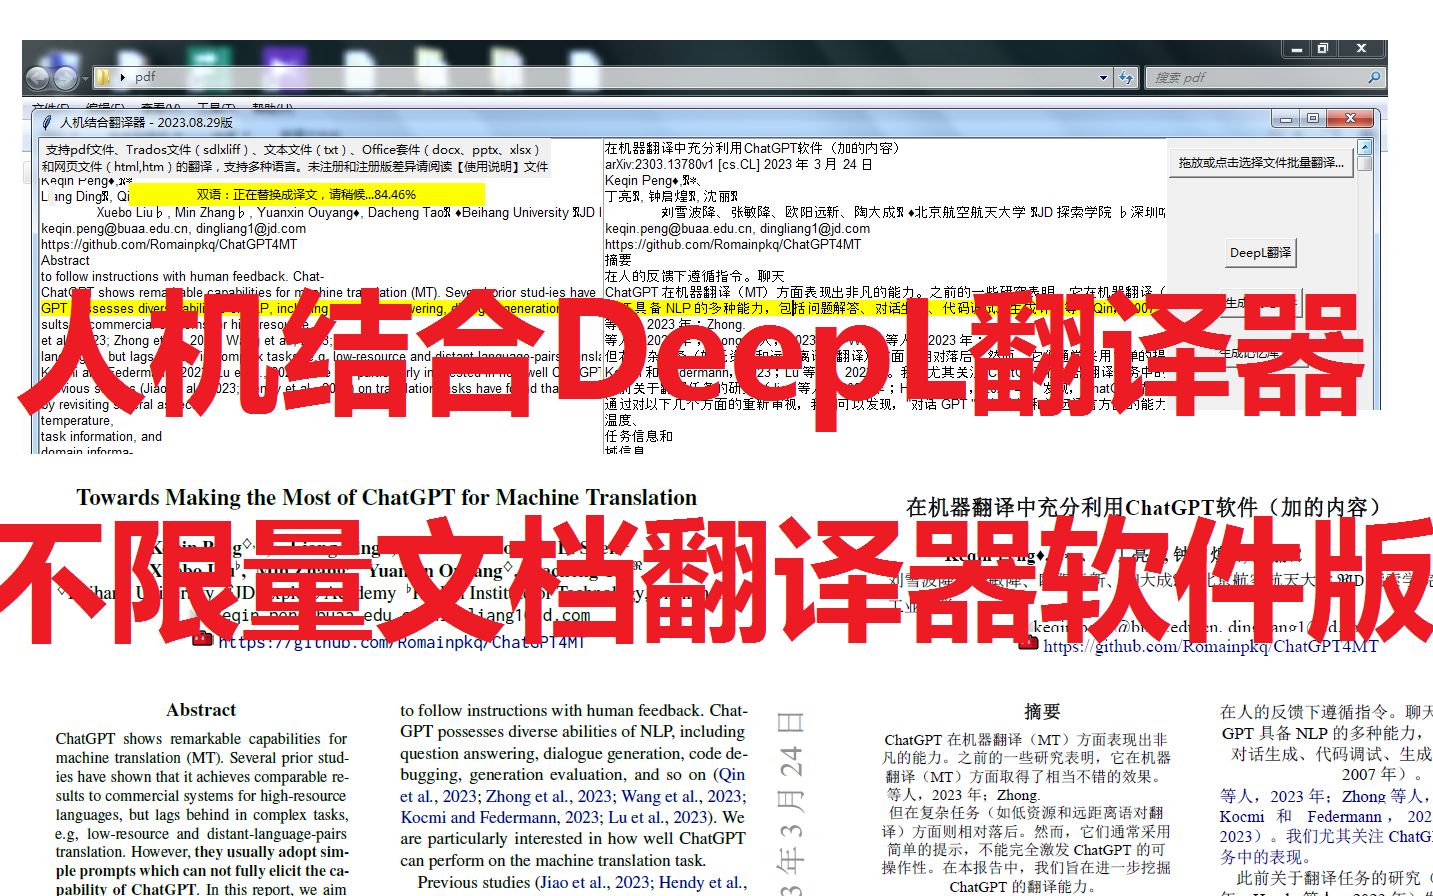1433x896 pixels.
Task: Click 'Abstract' heading in English PDF
Action: pos(201,709)
